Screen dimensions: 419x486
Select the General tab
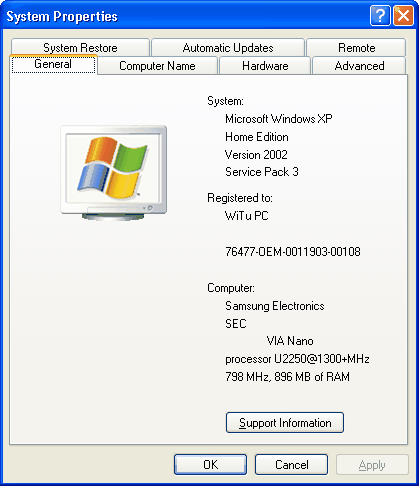53,64
